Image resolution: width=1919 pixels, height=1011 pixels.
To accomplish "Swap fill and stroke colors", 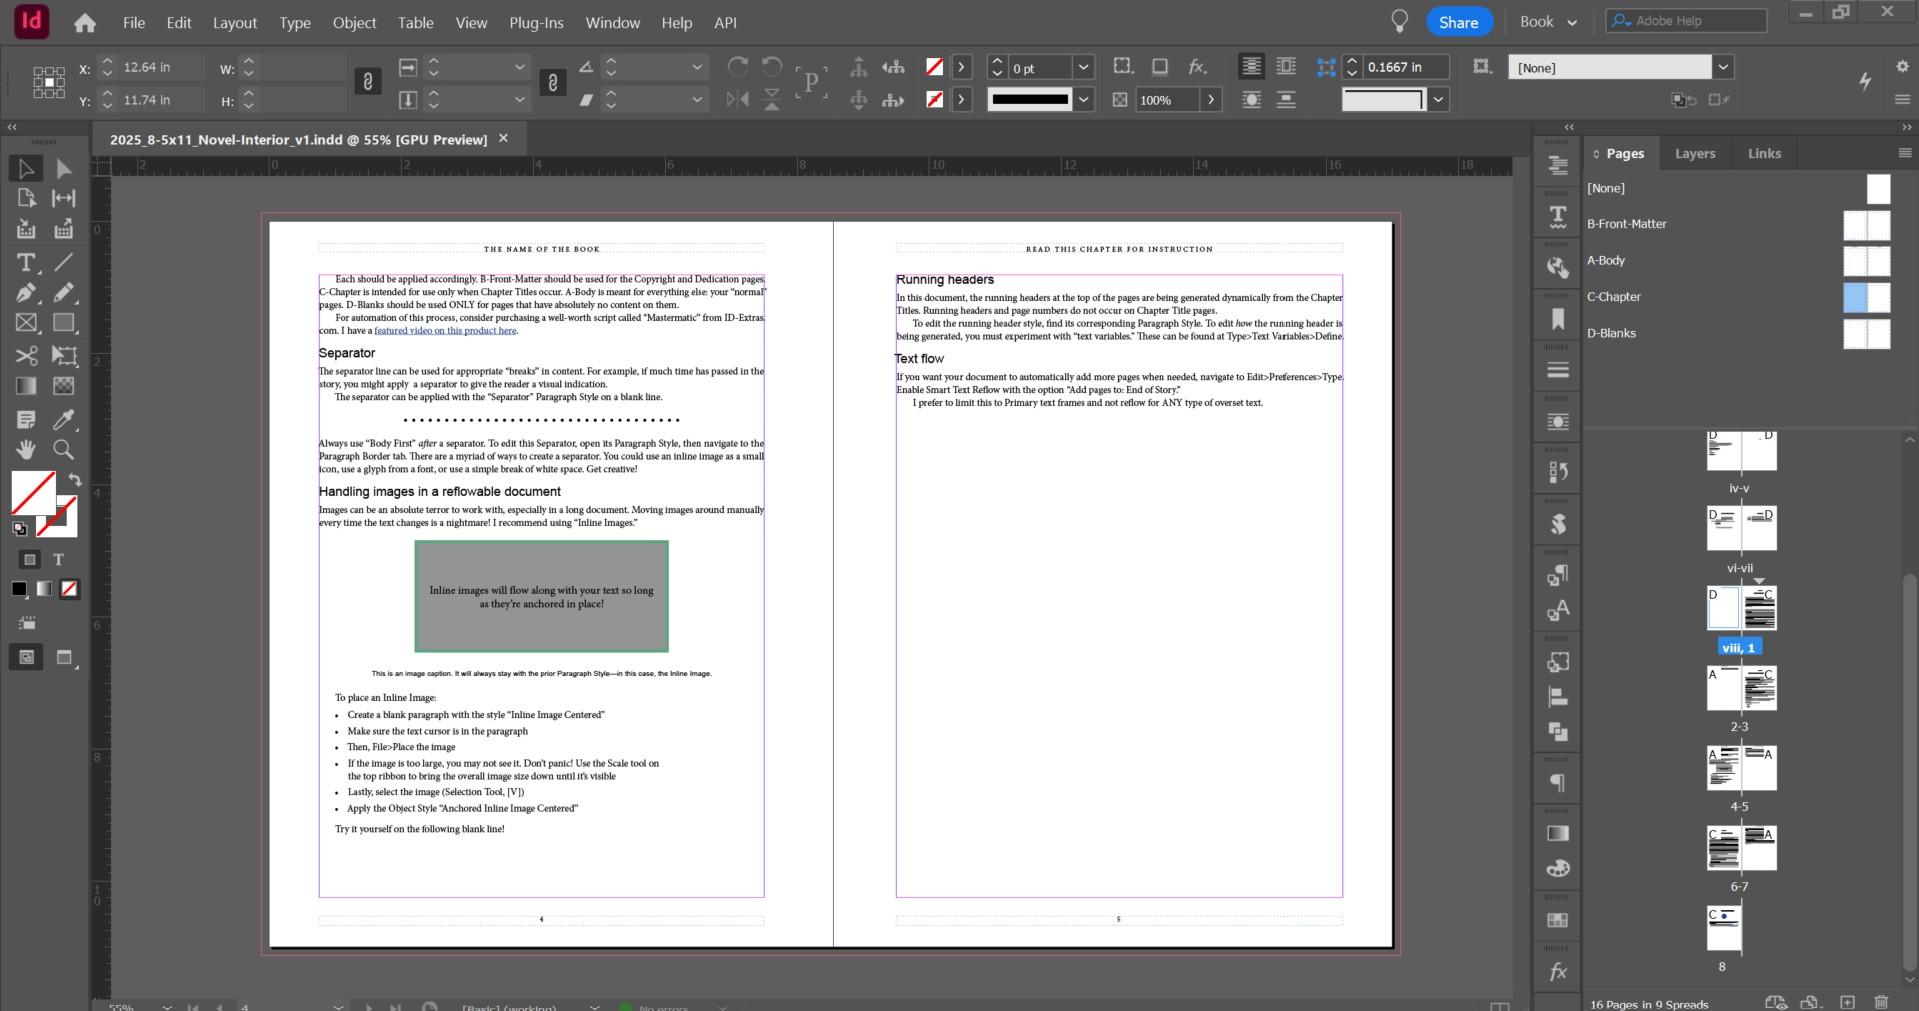I will (x=75, y=480).
